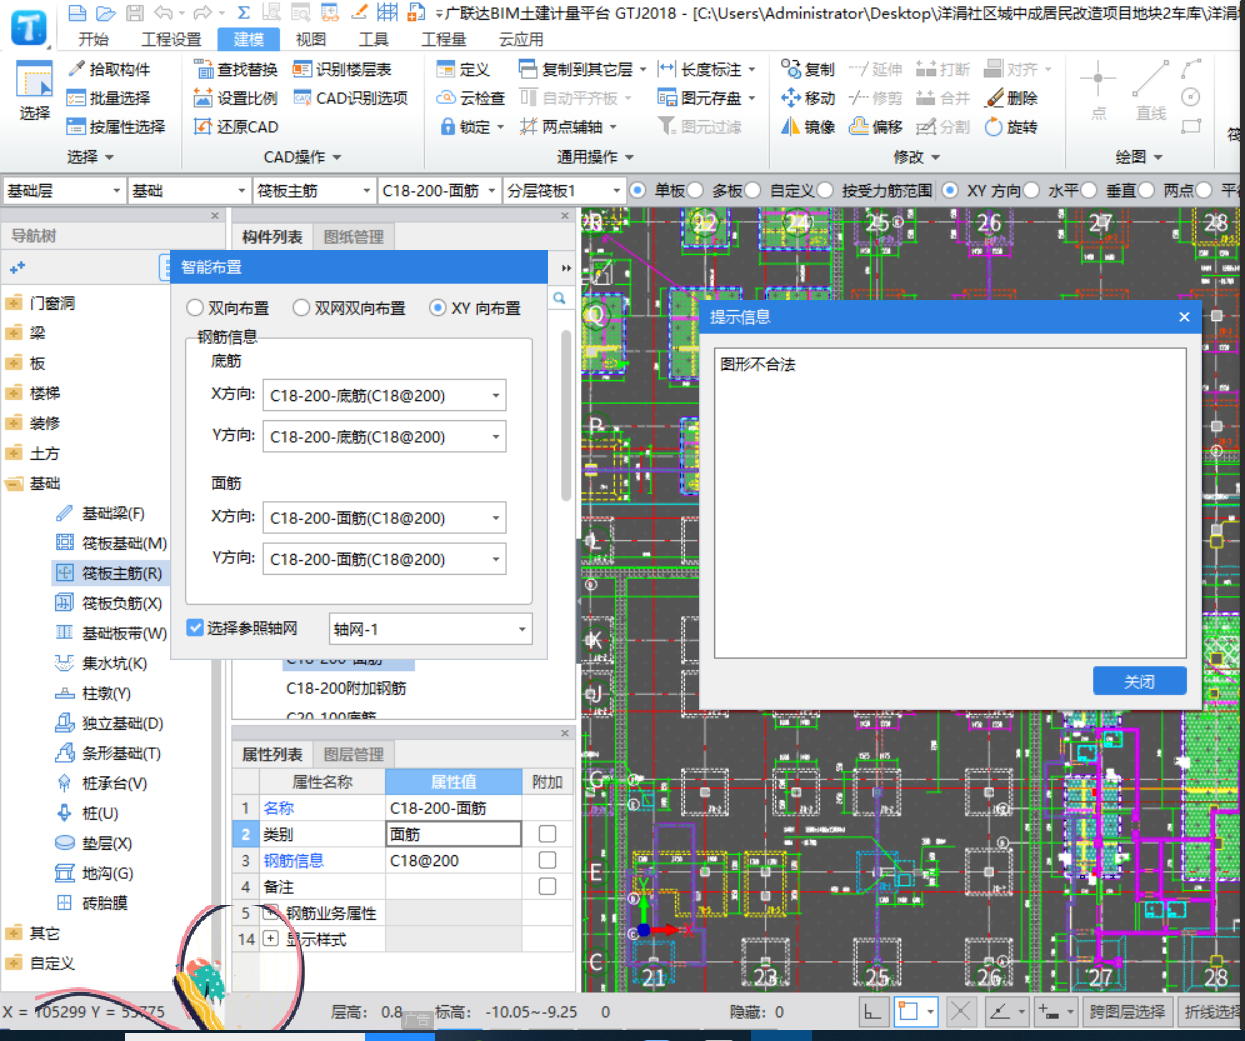This screenshot has width=1245, height=1041.
Task: Click C18-200附加钢筋 list item
Action: click(346, 688)
